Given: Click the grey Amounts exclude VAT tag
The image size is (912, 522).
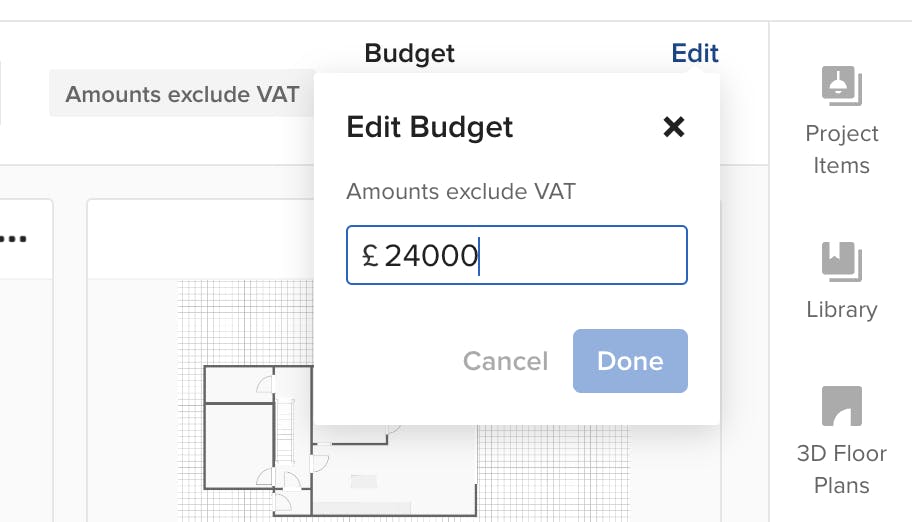Looking at the screenshot, I should [181, 94].
